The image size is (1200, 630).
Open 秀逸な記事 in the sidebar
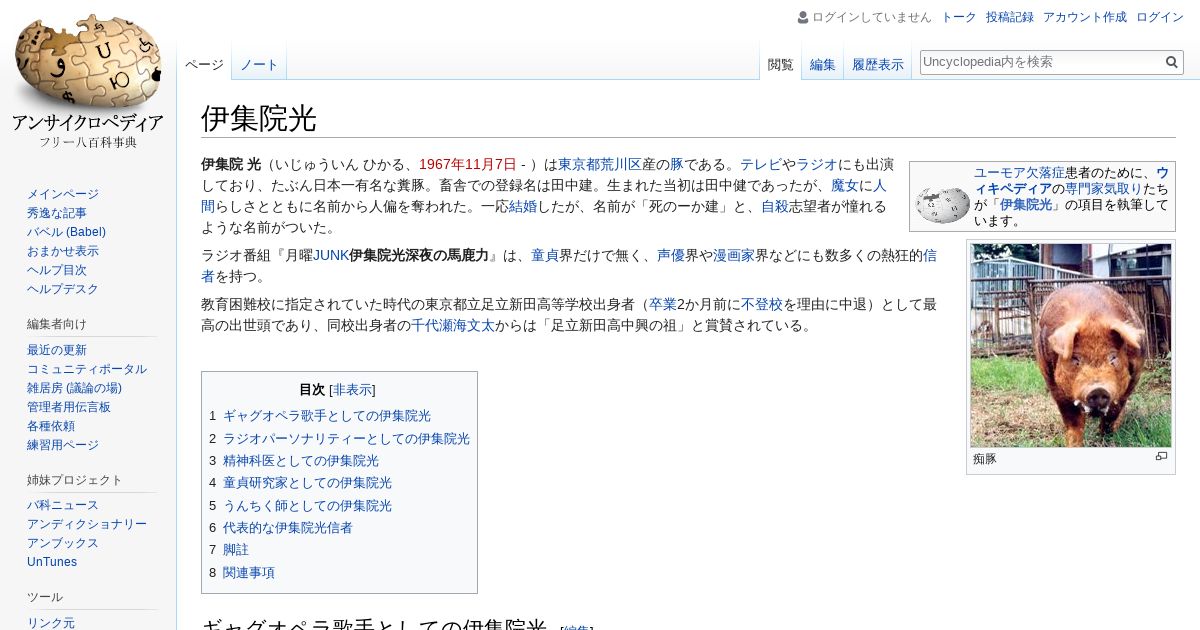coord(57,213)
